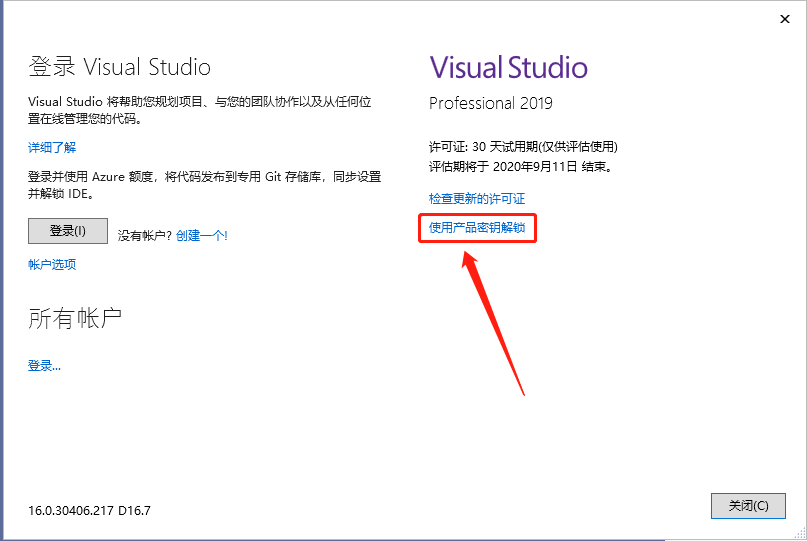Click the 关闭(C) close button

click(748, 506)
